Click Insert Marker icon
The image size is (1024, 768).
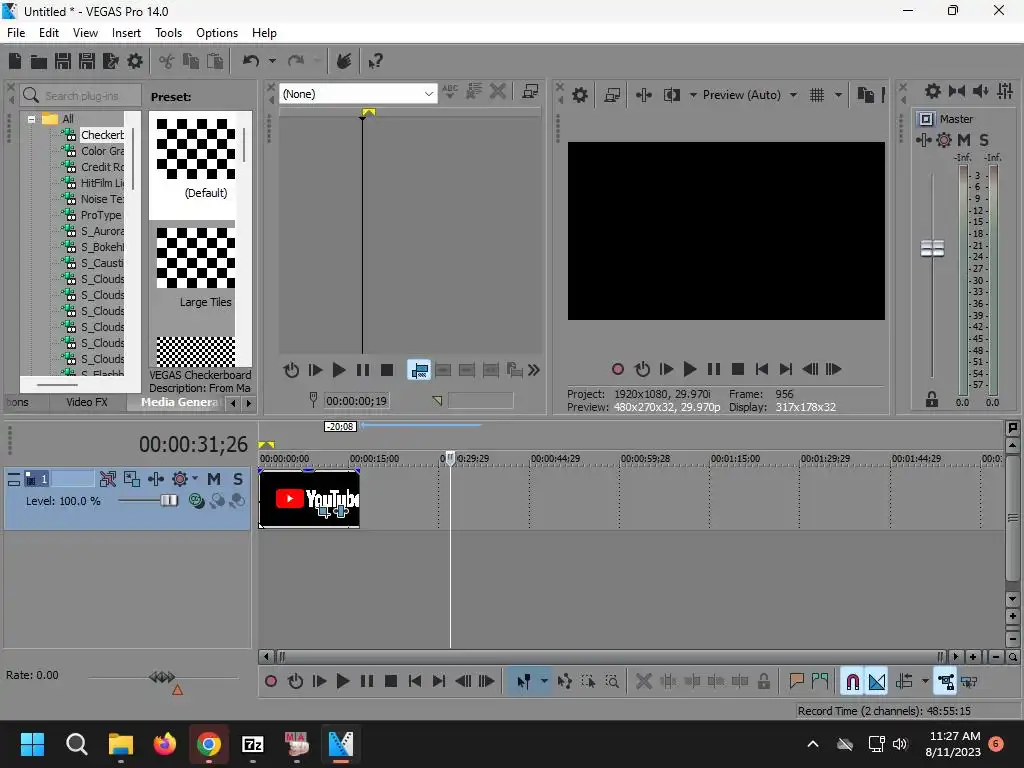click(796, 681)
